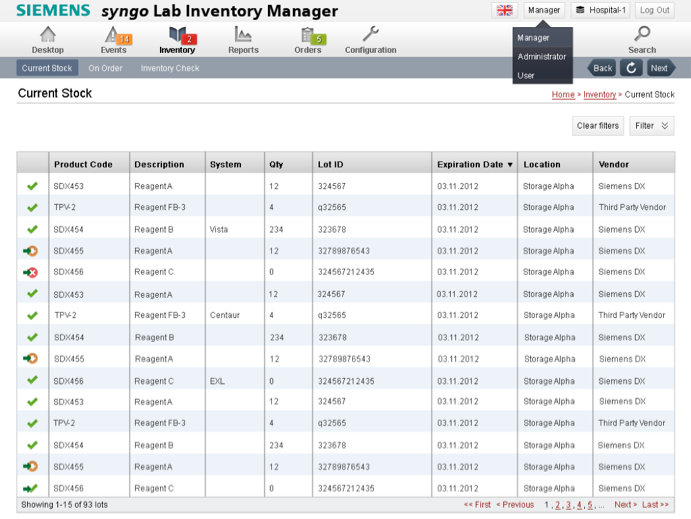Screen dimensions: 691x519
Task: Click the Clear filters button
Action: pos(598,126)
